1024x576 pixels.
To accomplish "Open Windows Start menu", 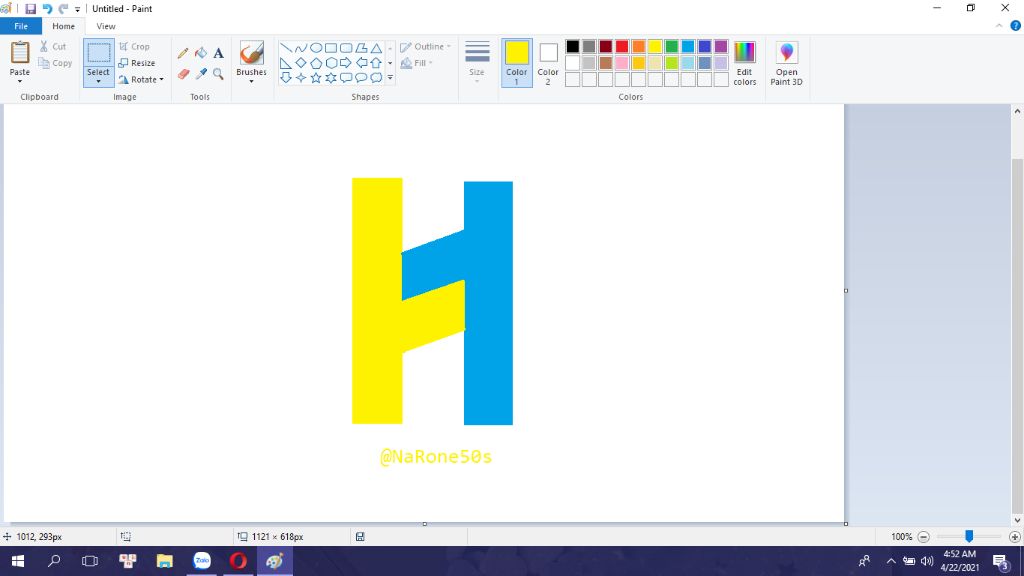I will (x=18, y=561).
